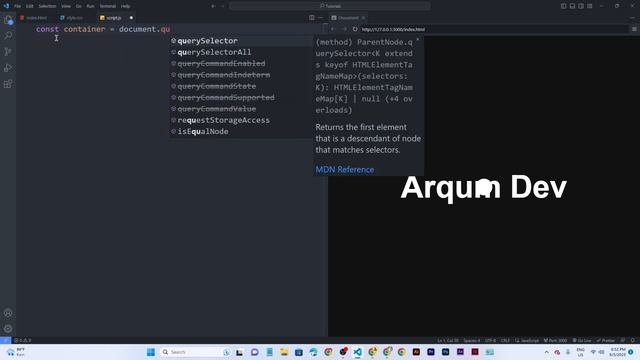This screenshot has height=360, width=640.
Task: Choose requestStorageAccess suggestion
Action: pos(241,120)
